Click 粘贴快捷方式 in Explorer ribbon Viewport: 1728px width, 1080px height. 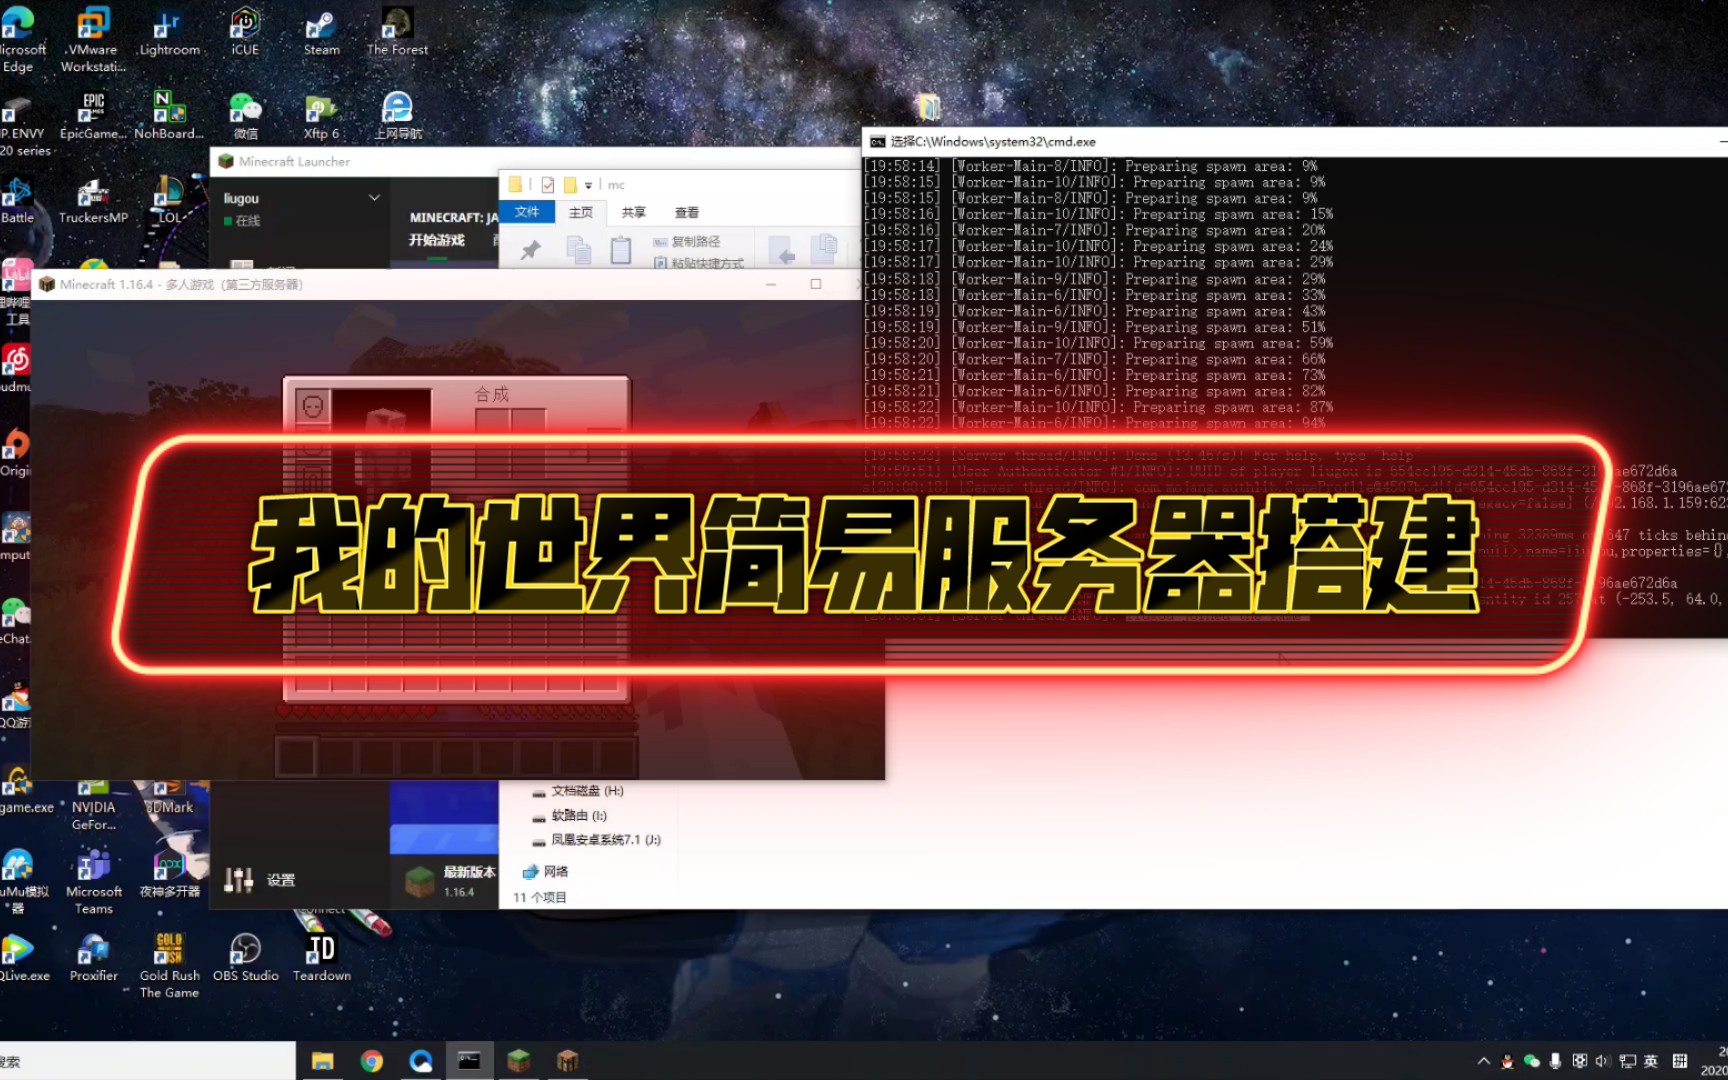tap(699, 263)
